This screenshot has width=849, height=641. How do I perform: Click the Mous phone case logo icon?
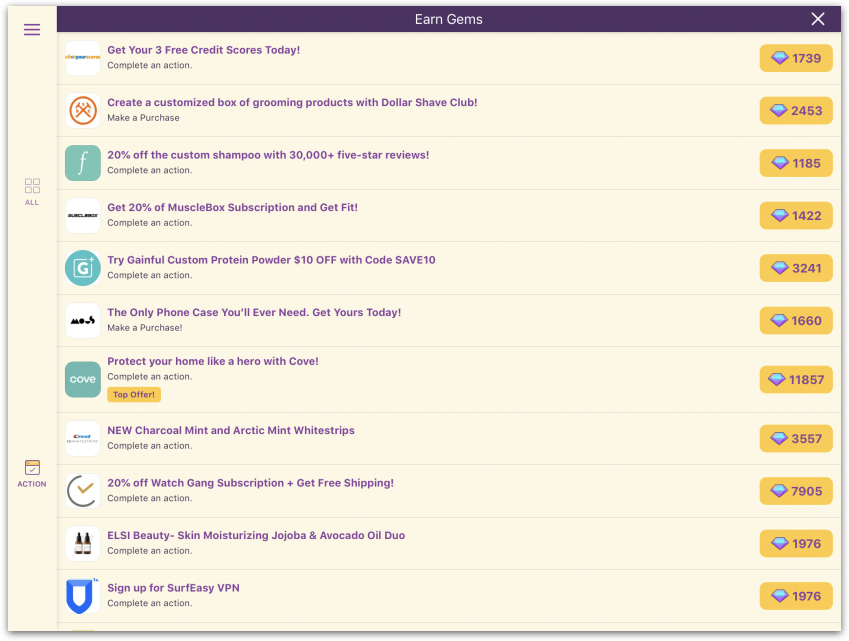[83, 320]
